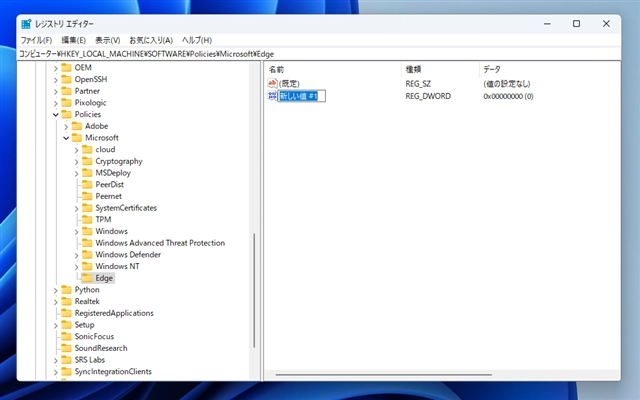Open the 表示(V) menu
Image resolution: width=640 pixels, height=400 pixels.
point(108,40)
